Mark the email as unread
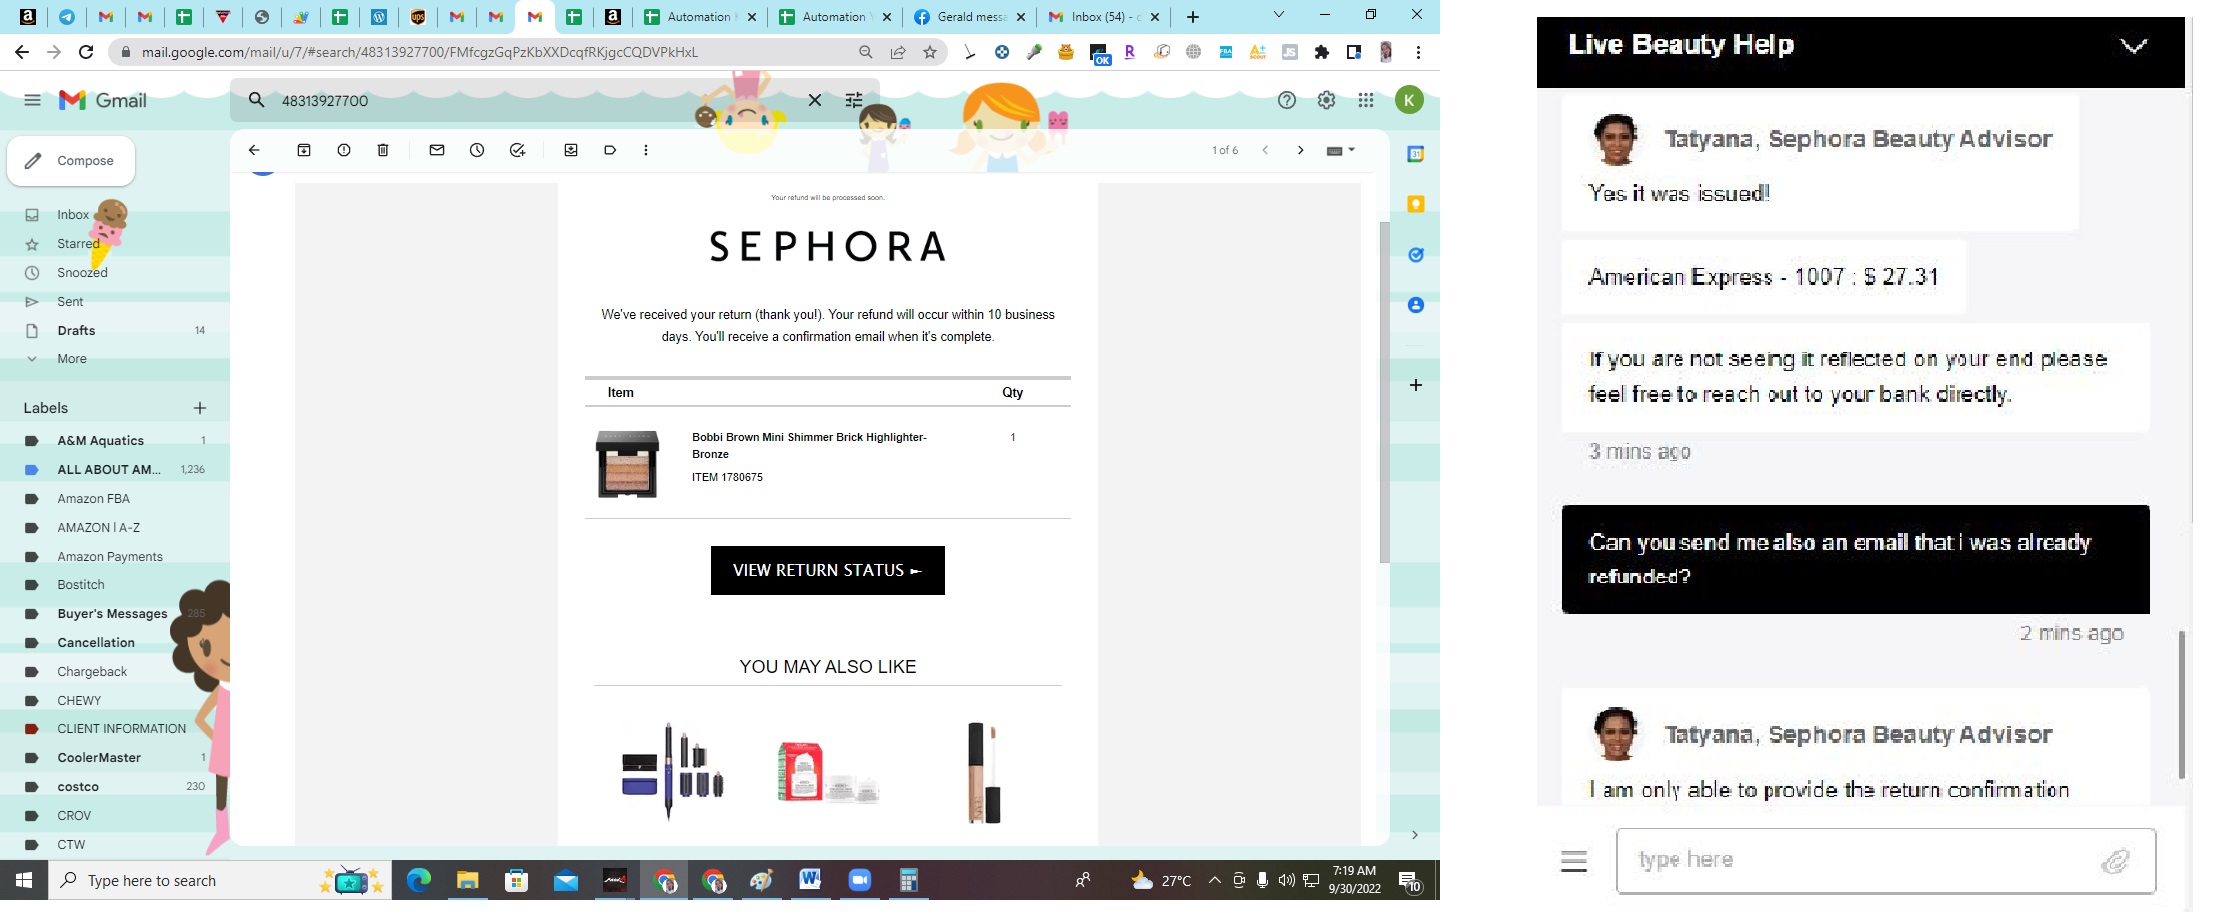The width and height of the screenshot is (2240, 920). (x=437, y=150)
